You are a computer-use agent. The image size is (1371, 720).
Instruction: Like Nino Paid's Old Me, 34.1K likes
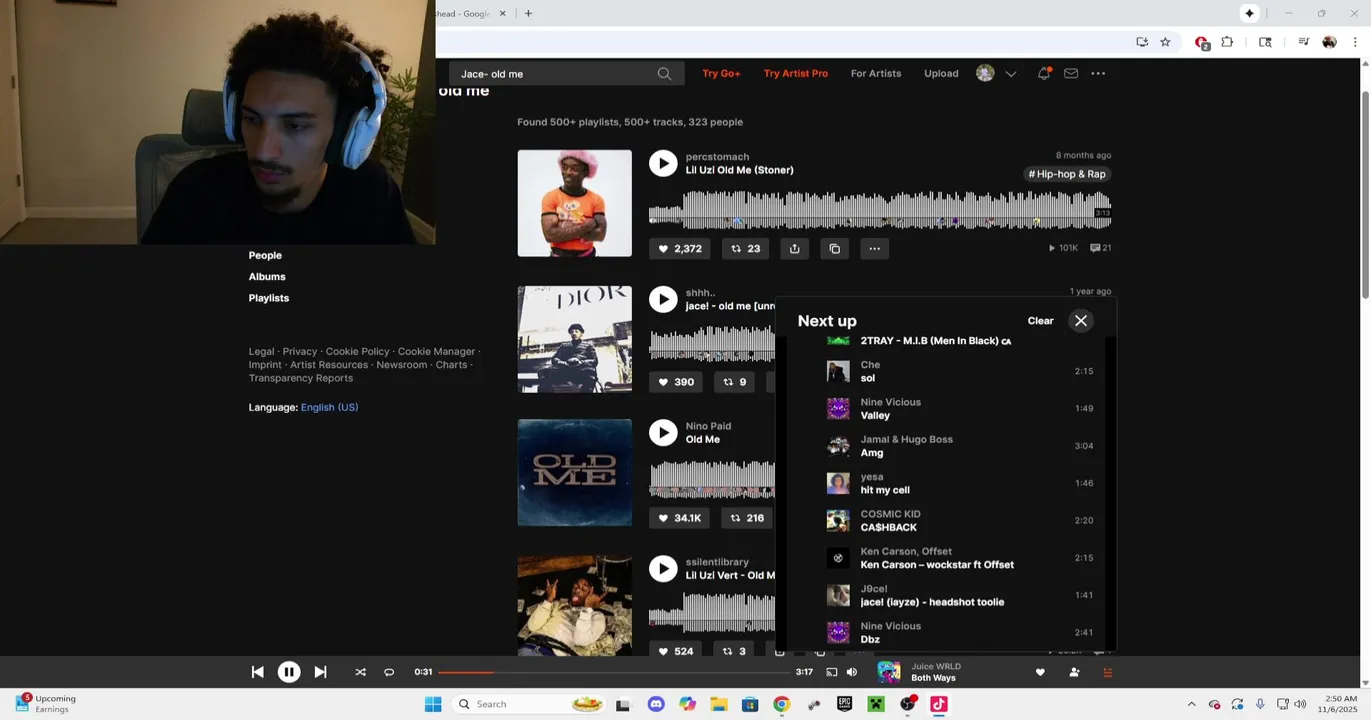tap(680, 518)
